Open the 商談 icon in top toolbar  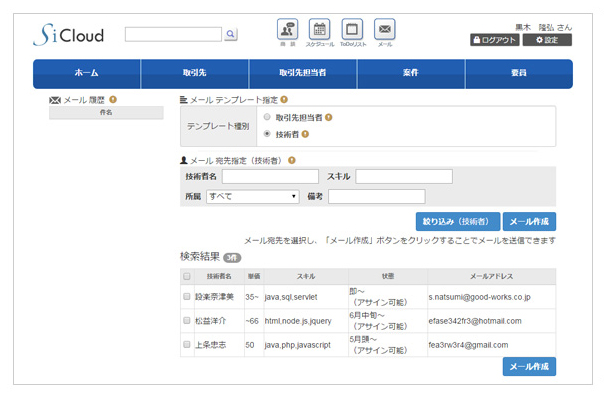[287, 29]
